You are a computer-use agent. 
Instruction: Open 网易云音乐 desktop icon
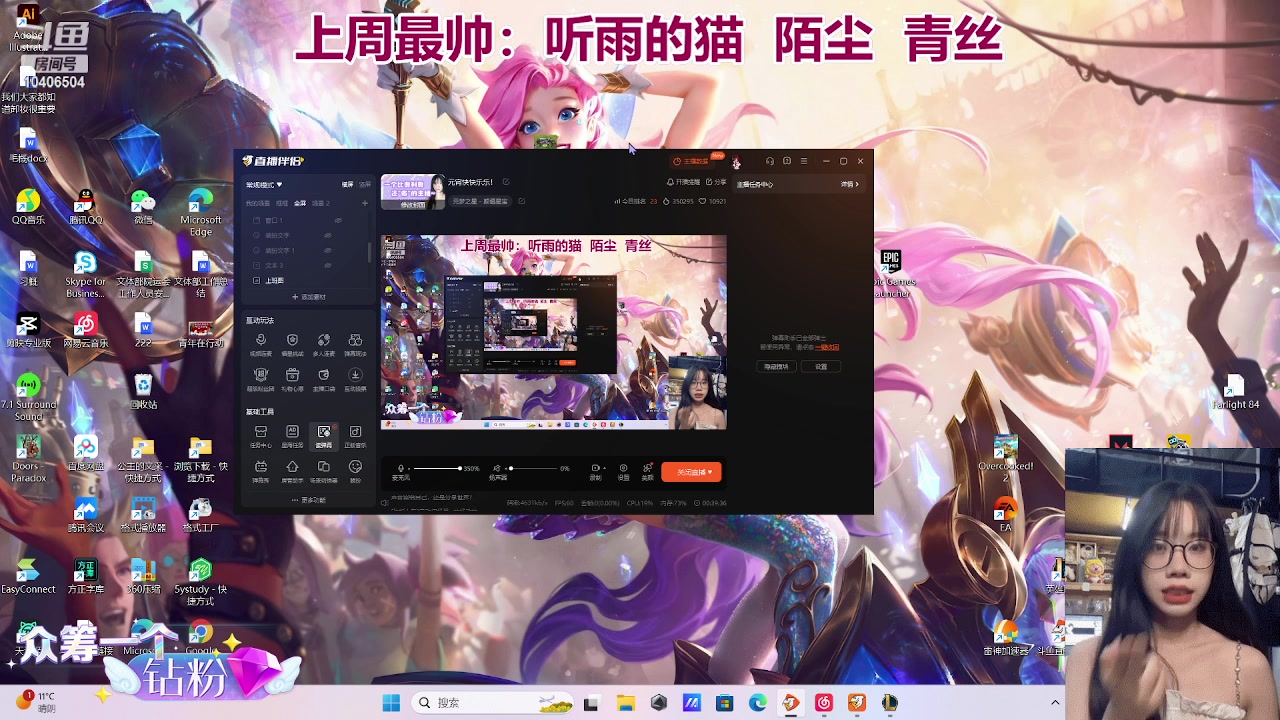pos(86,330)
